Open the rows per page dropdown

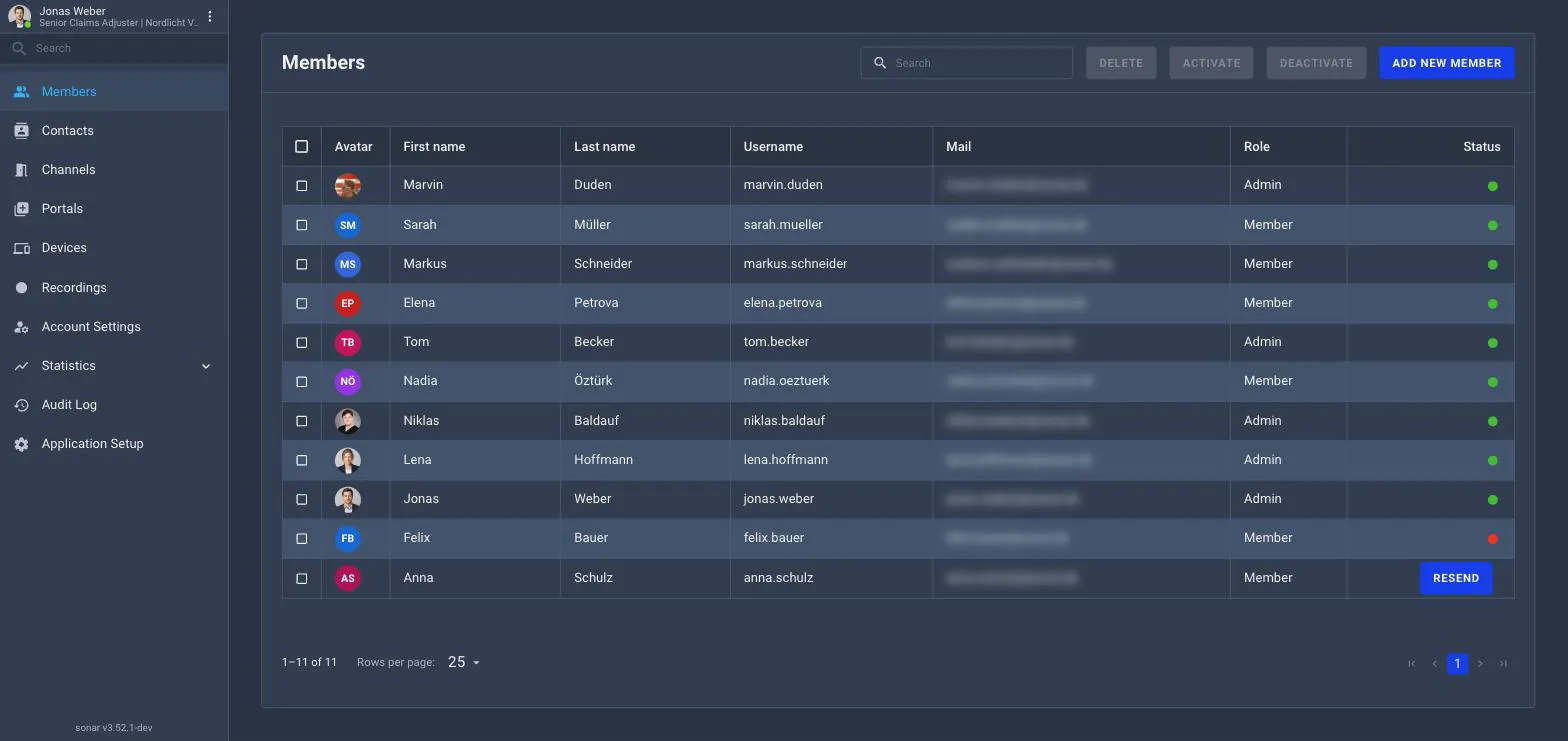tap(464, 662)
